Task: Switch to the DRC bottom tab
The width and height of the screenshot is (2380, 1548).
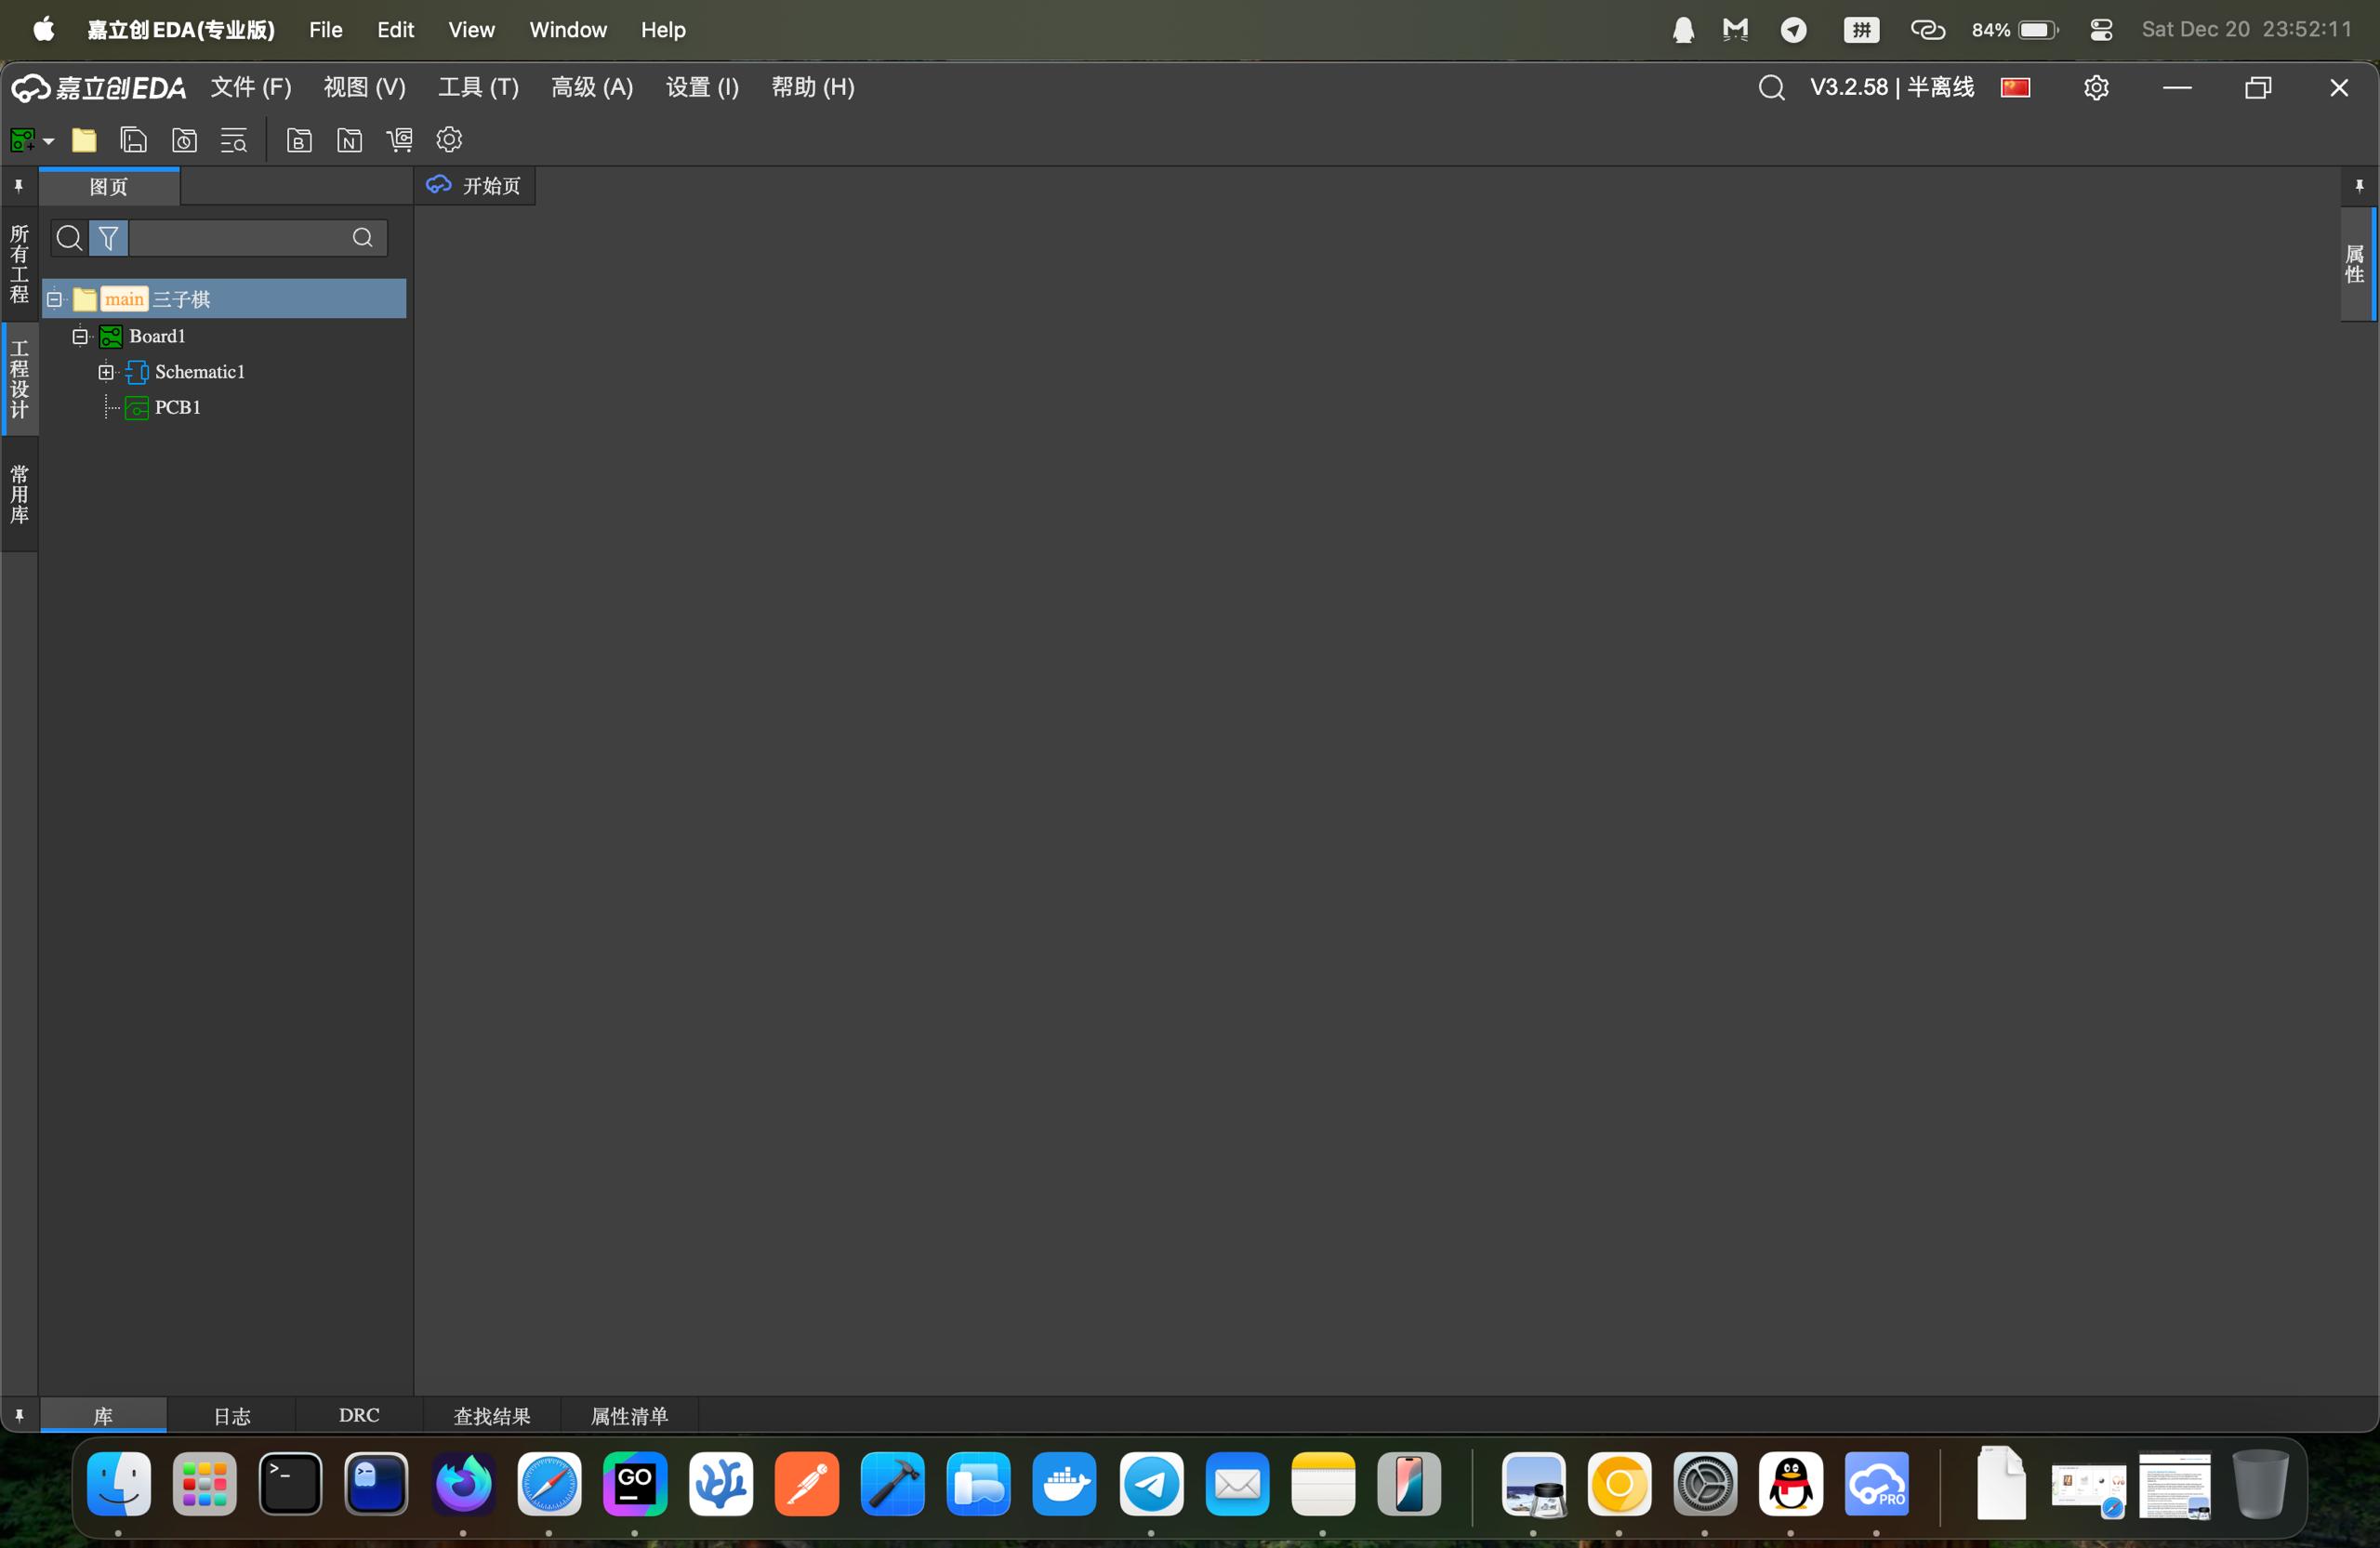Action: click(359, 1415)
